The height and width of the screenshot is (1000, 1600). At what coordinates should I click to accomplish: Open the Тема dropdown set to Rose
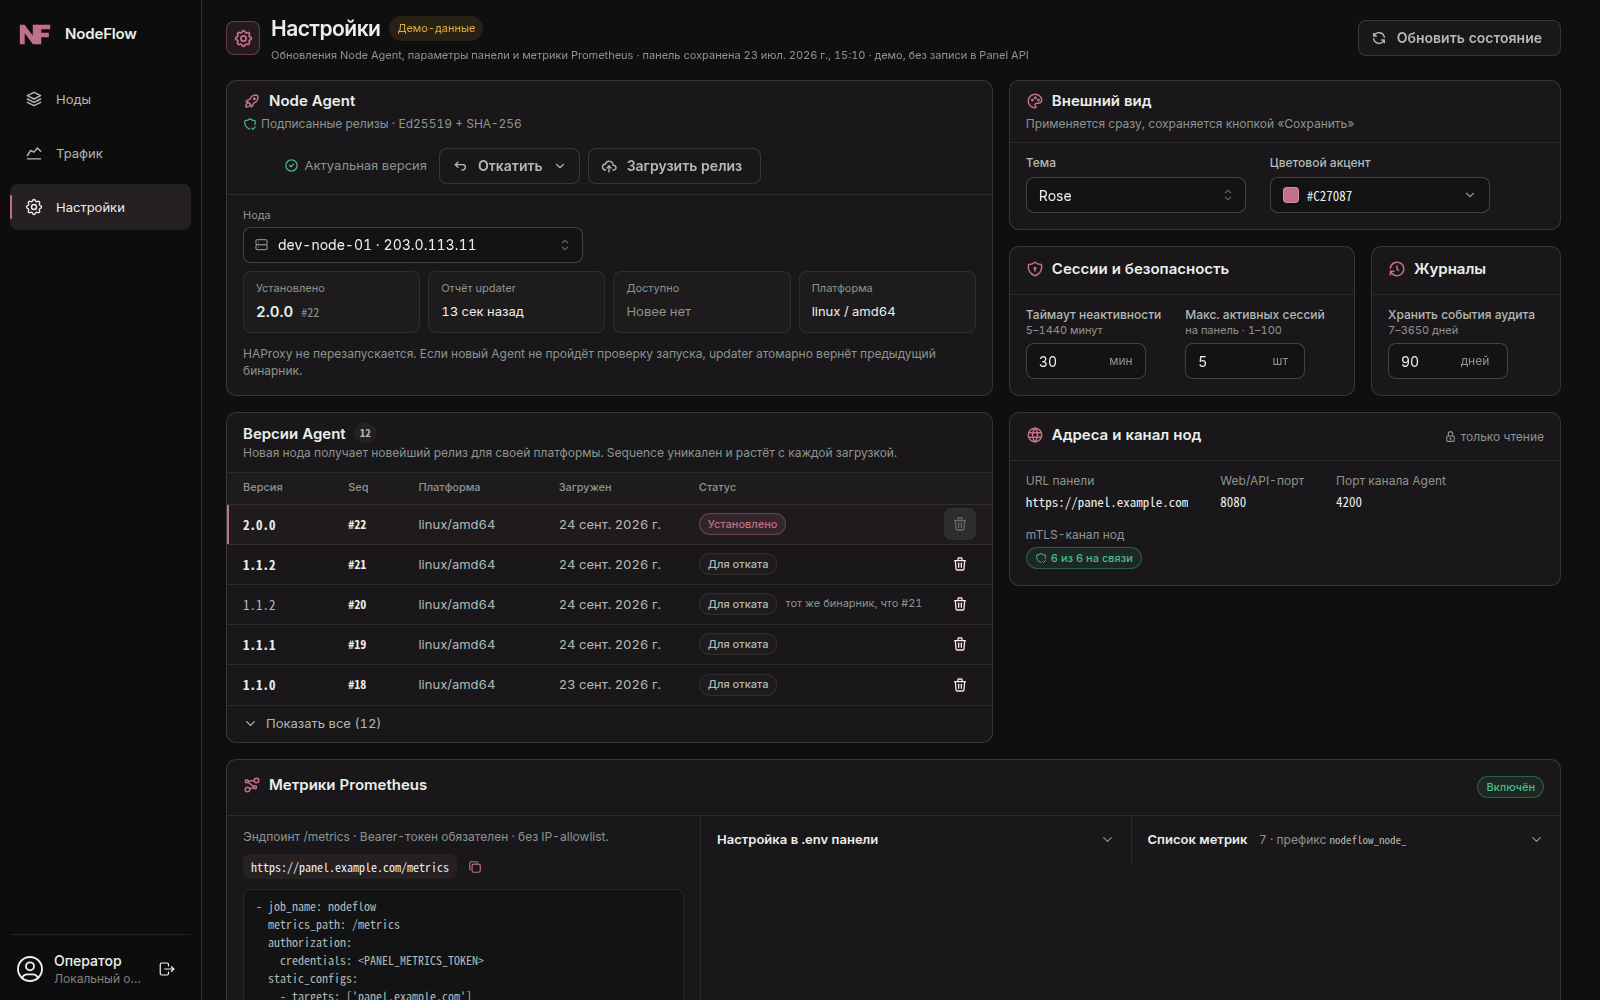(x=1136, y=195)
